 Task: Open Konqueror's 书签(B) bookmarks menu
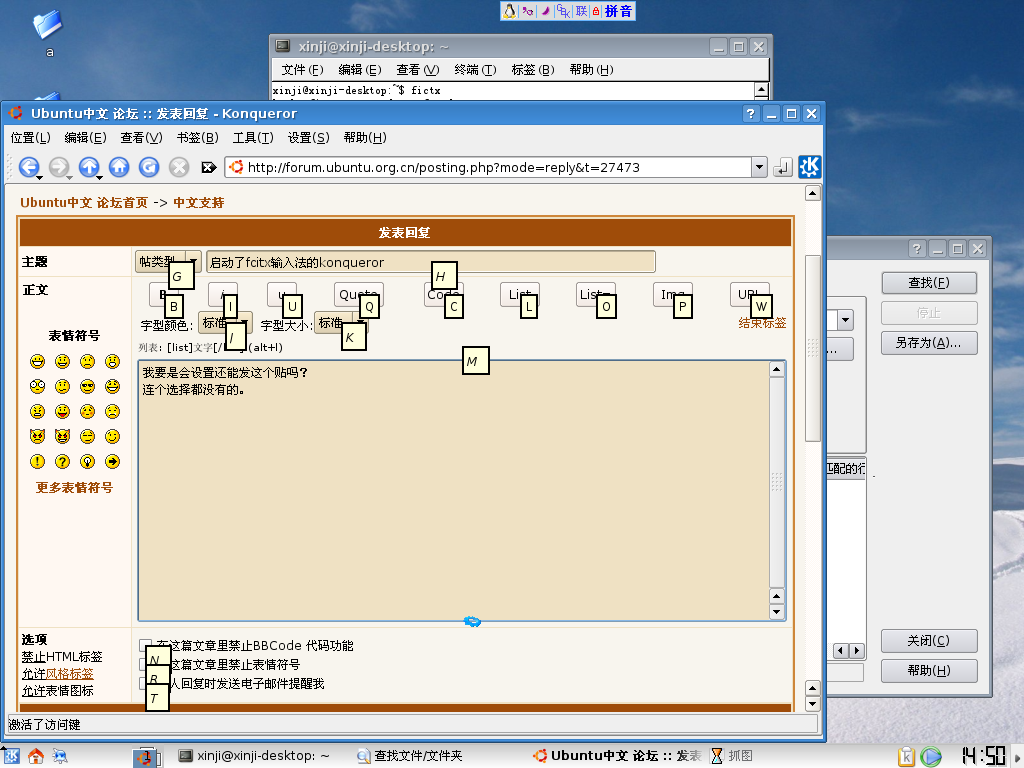point(197,138)
